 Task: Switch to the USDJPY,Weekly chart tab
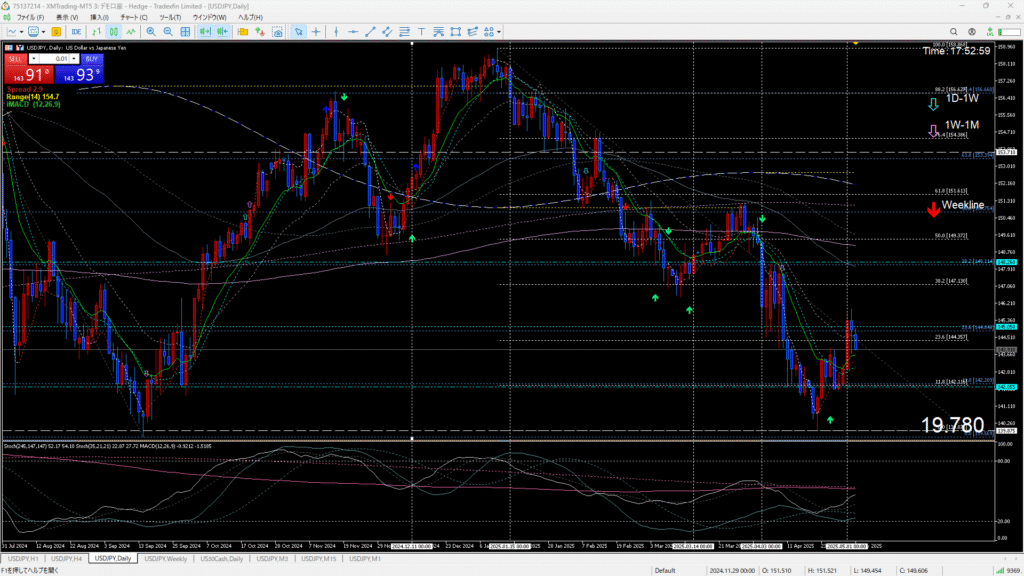click(x=165, y=558)
